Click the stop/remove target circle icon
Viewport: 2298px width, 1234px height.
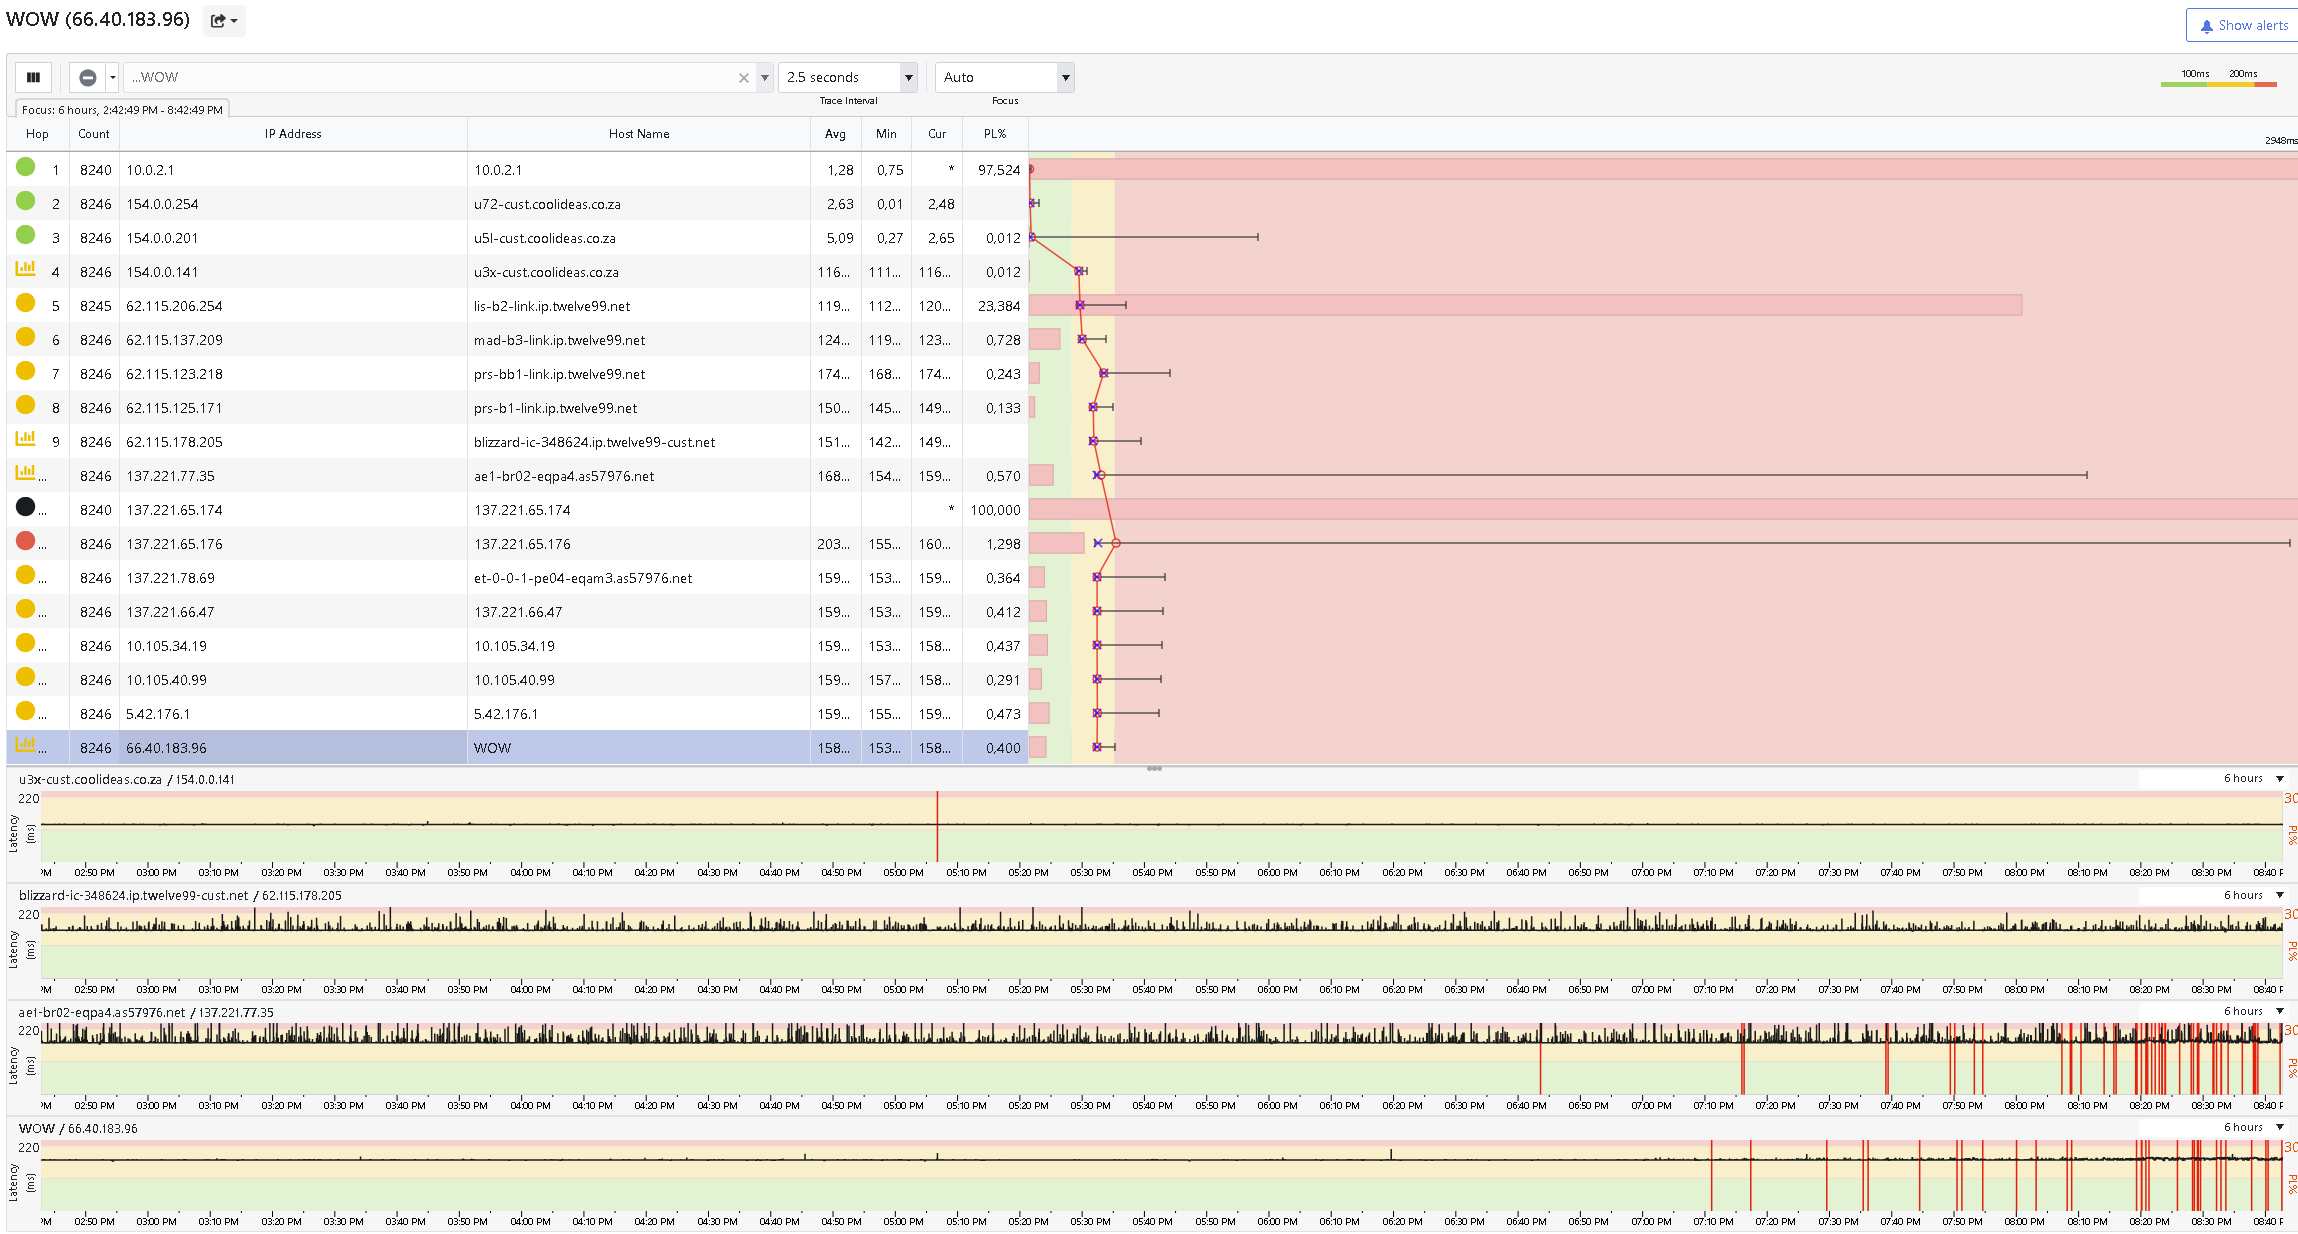[x=88, y=77]
